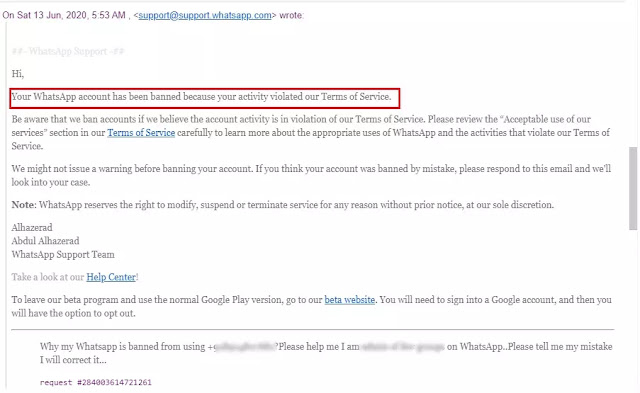Screen dimensions: 640x393
Task: Click the bold 'Note:' label
Action: (24, 204)
